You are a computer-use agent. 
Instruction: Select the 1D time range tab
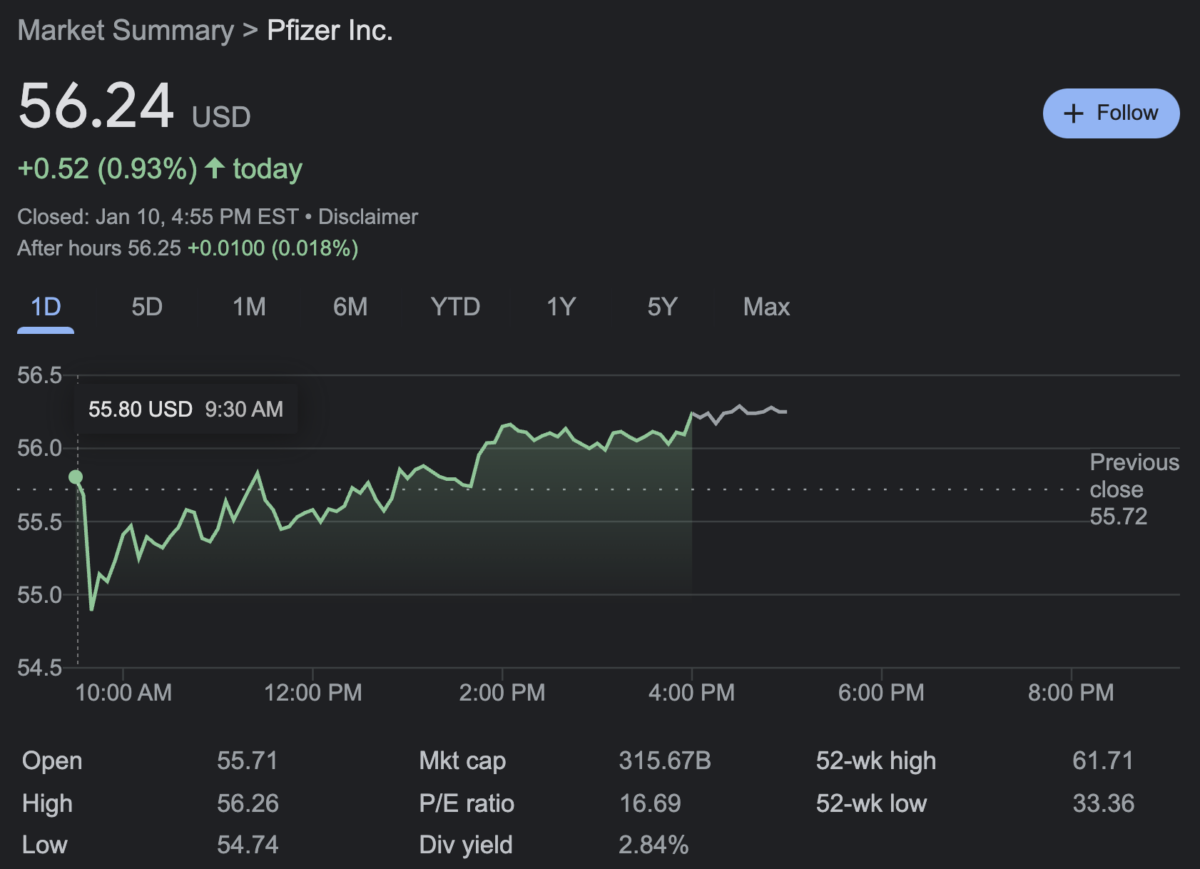[x=46, y=307]
